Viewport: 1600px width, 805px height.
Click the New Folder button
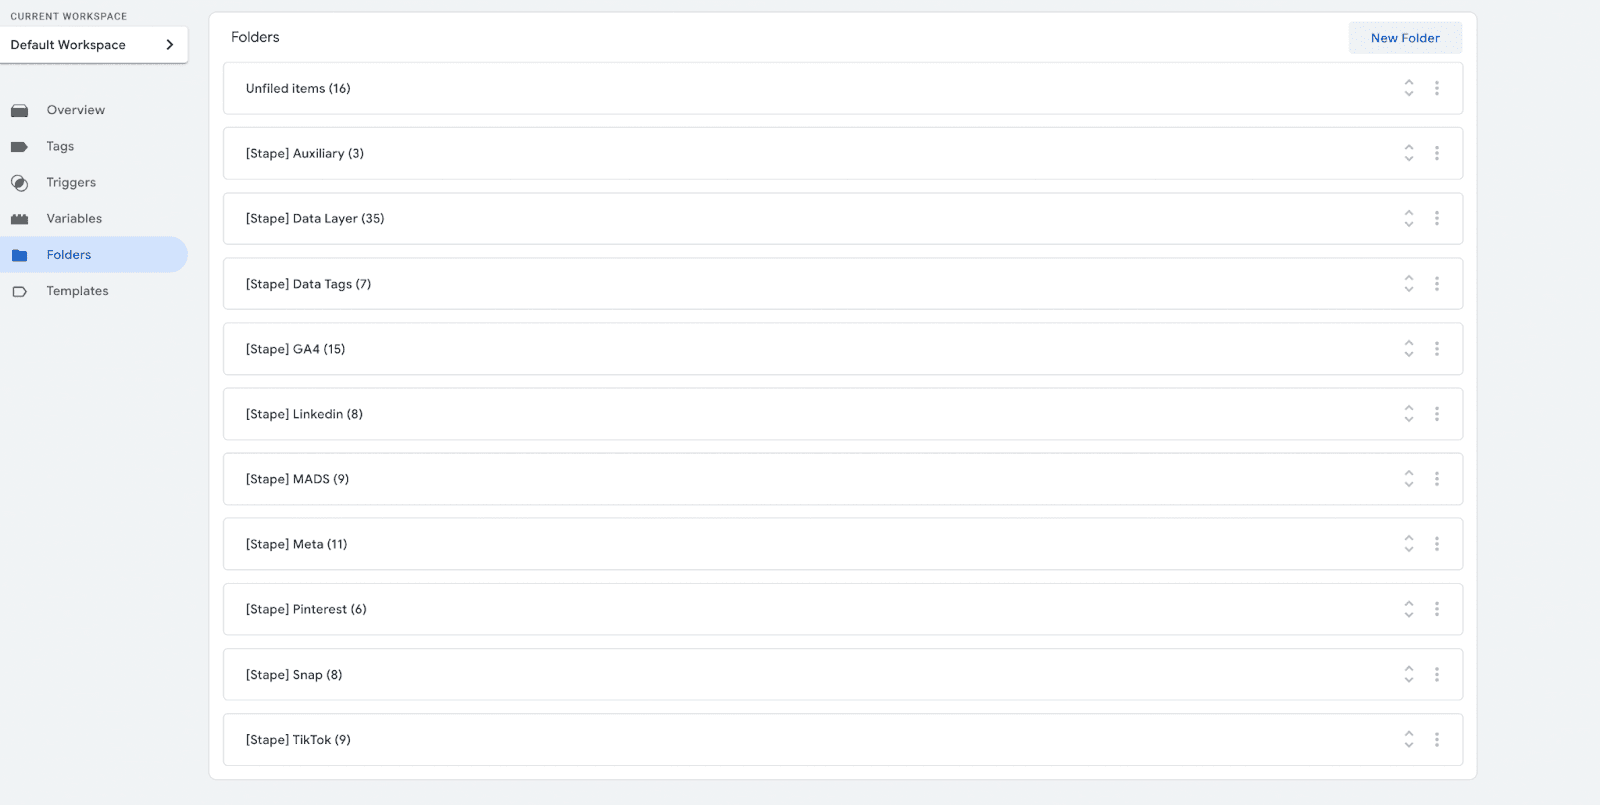click(x=1405, y=38)
